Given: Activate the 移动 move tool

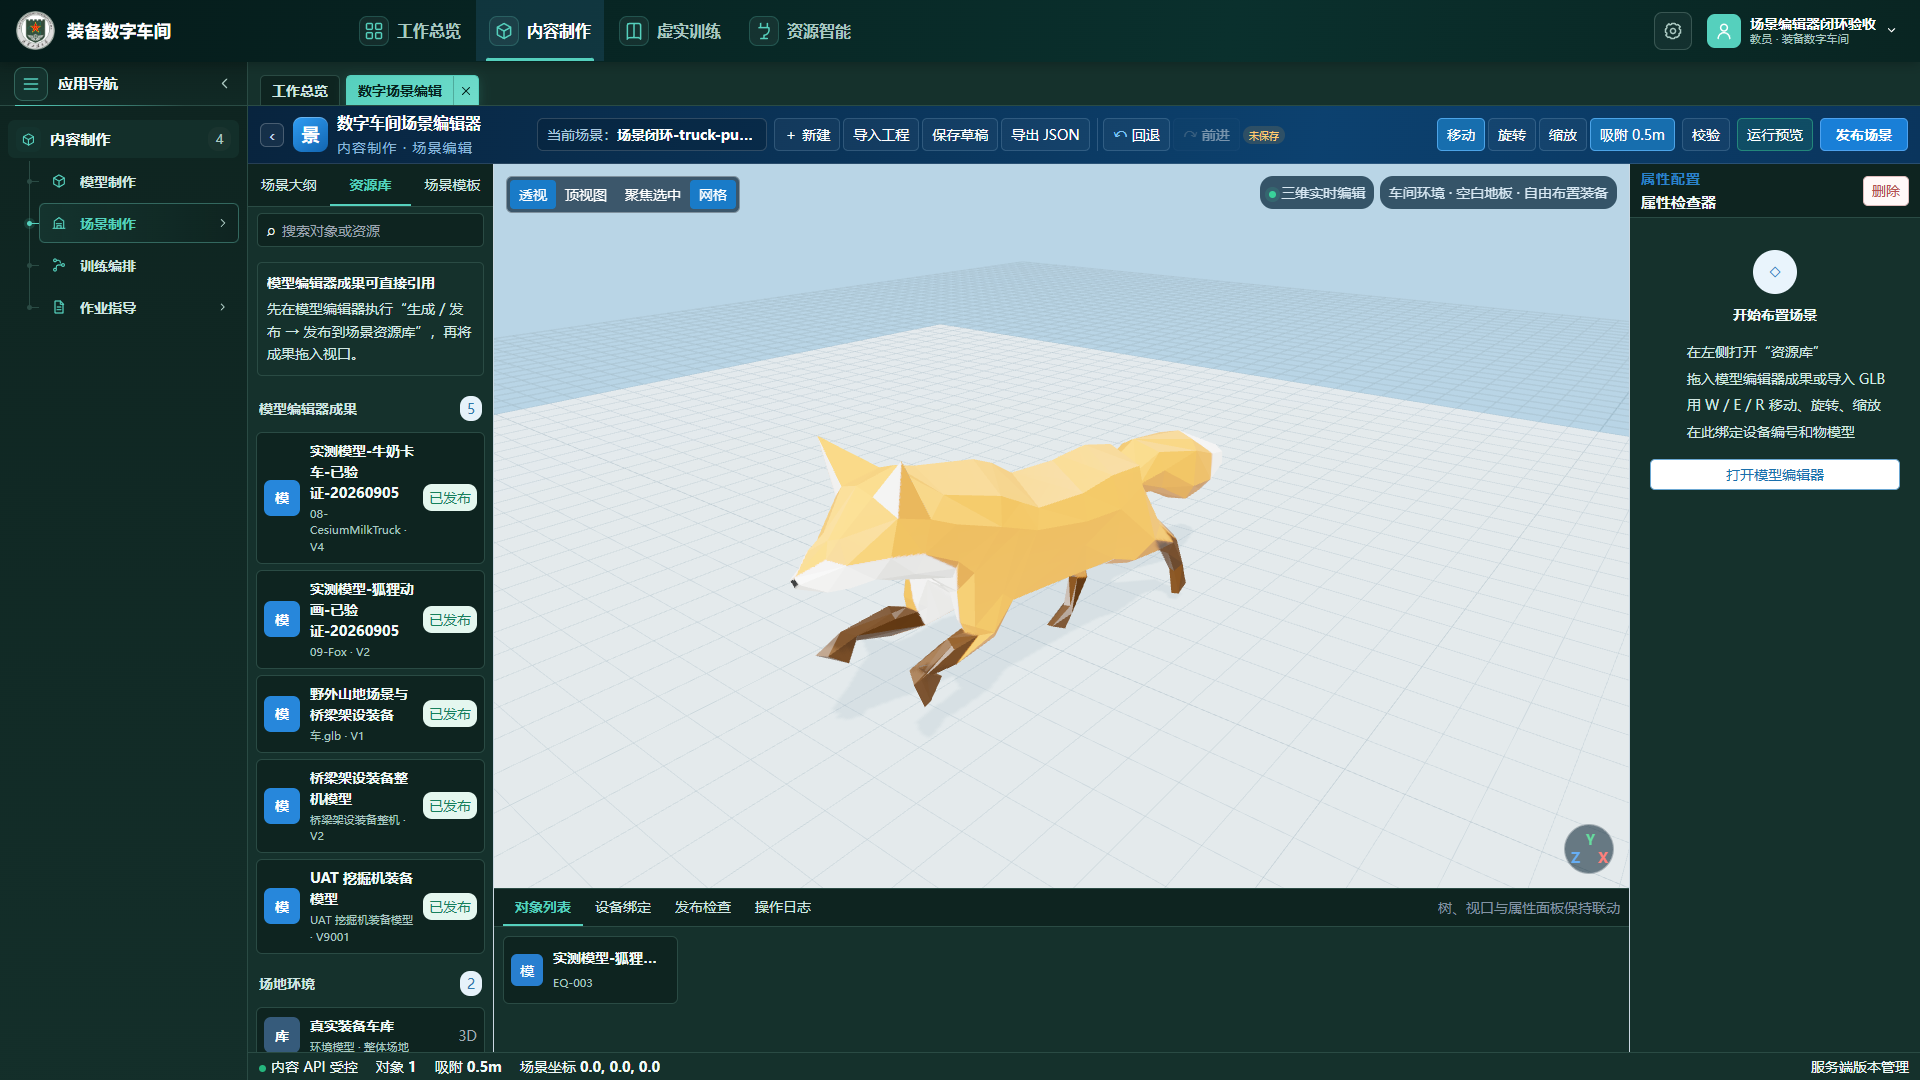Looking at the screenshot, I should tap(1461, 135).
